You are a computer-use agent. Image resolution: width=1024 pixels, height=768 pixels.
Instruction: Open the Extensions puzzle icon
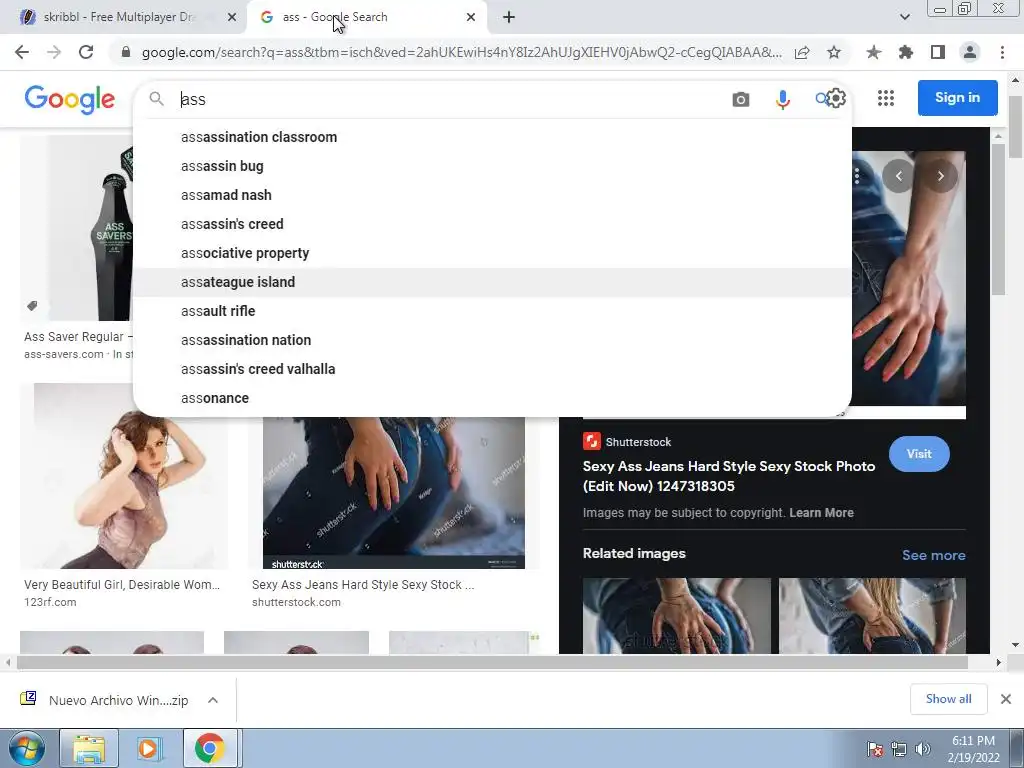pos(905,52)
